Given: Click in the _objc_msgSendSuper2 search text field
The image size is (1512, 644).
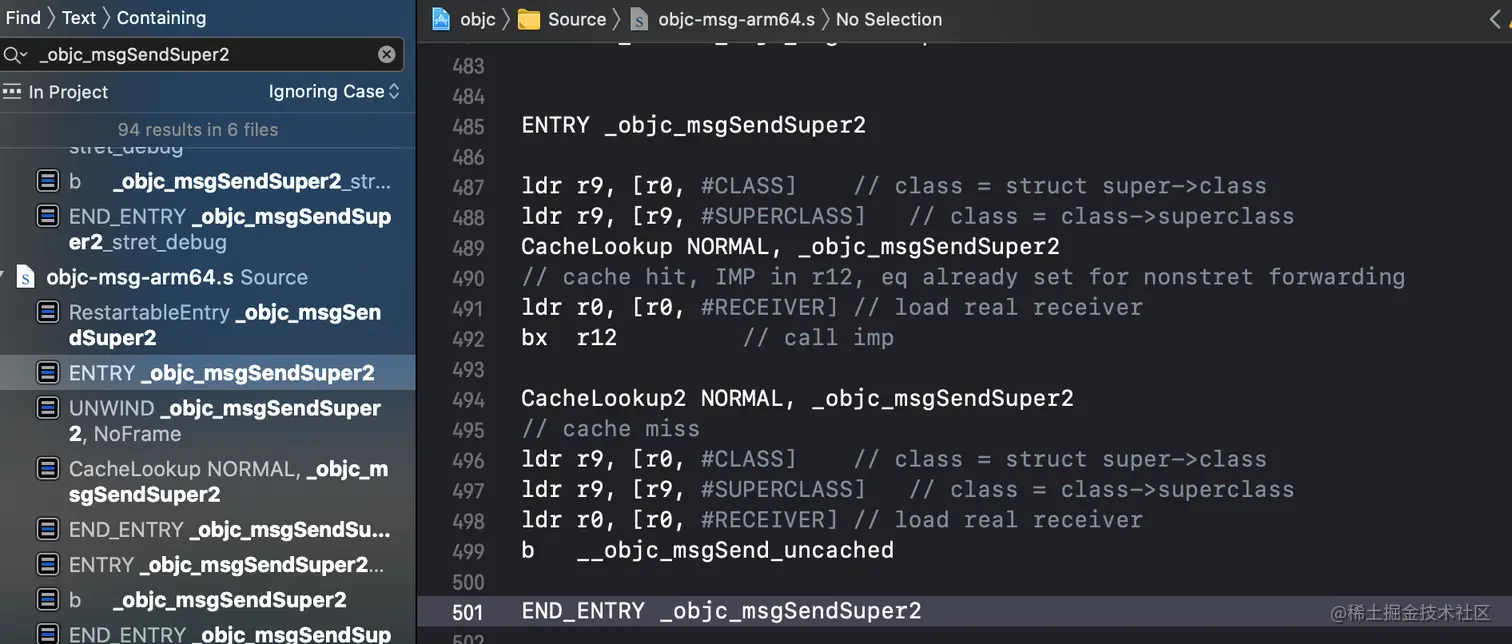Looking at the screenshot, I should click(x=200, y=55).
